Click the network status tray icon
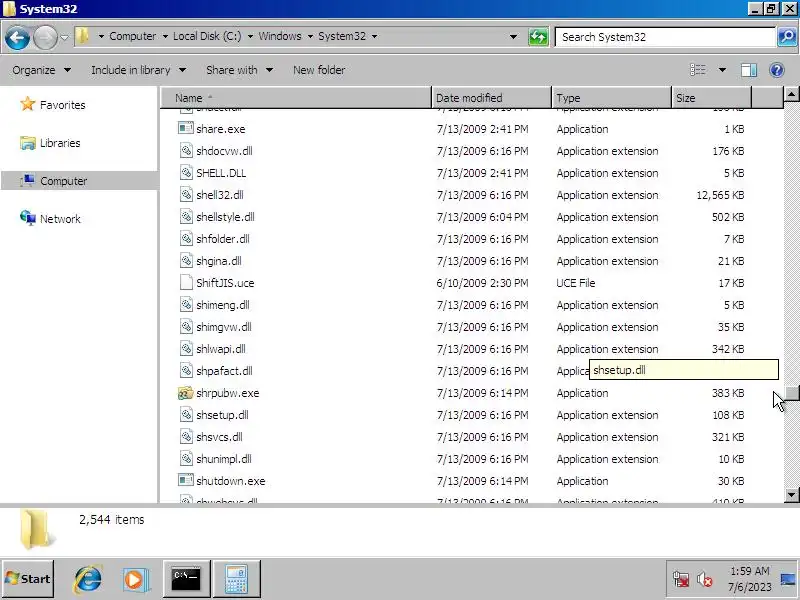 pos(681,580)
